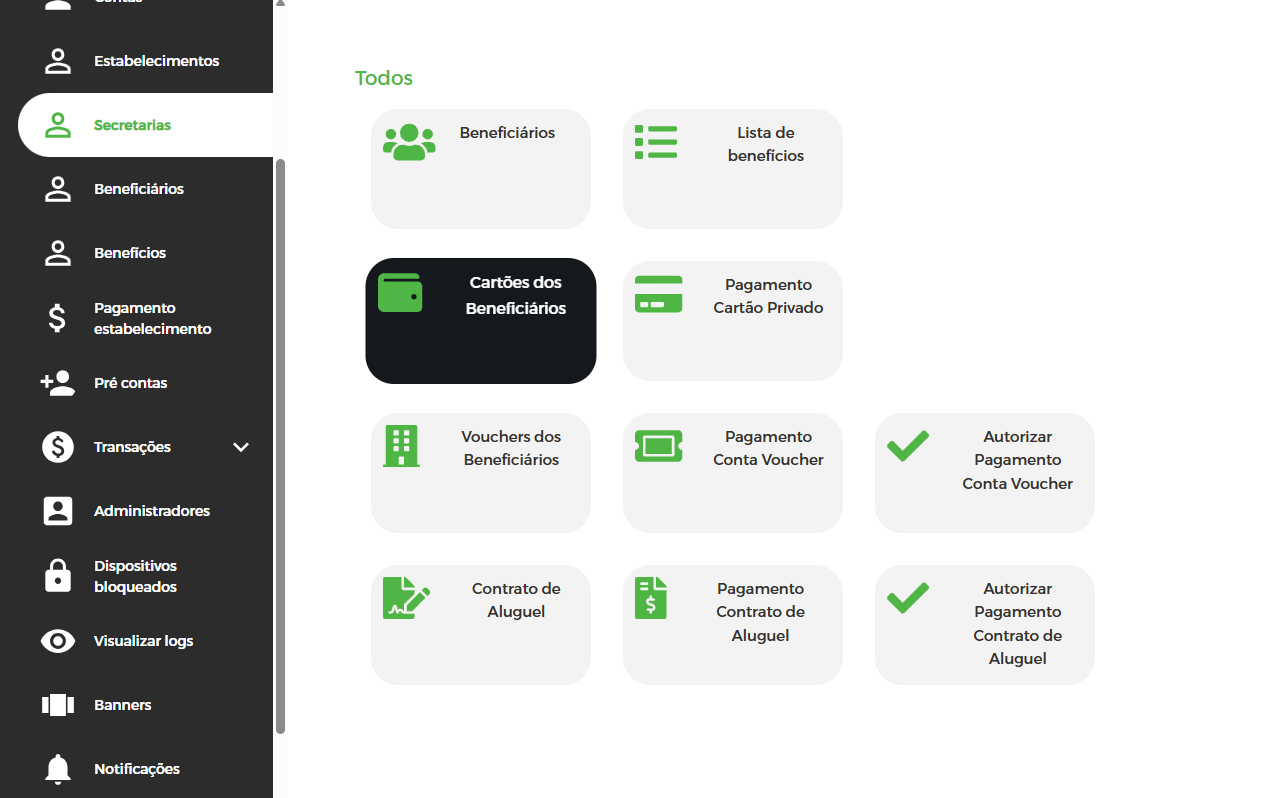This screenshot has width=1279, height=798.
Task: Expand the Transações submenu chevron
Action: click(241, 447)
